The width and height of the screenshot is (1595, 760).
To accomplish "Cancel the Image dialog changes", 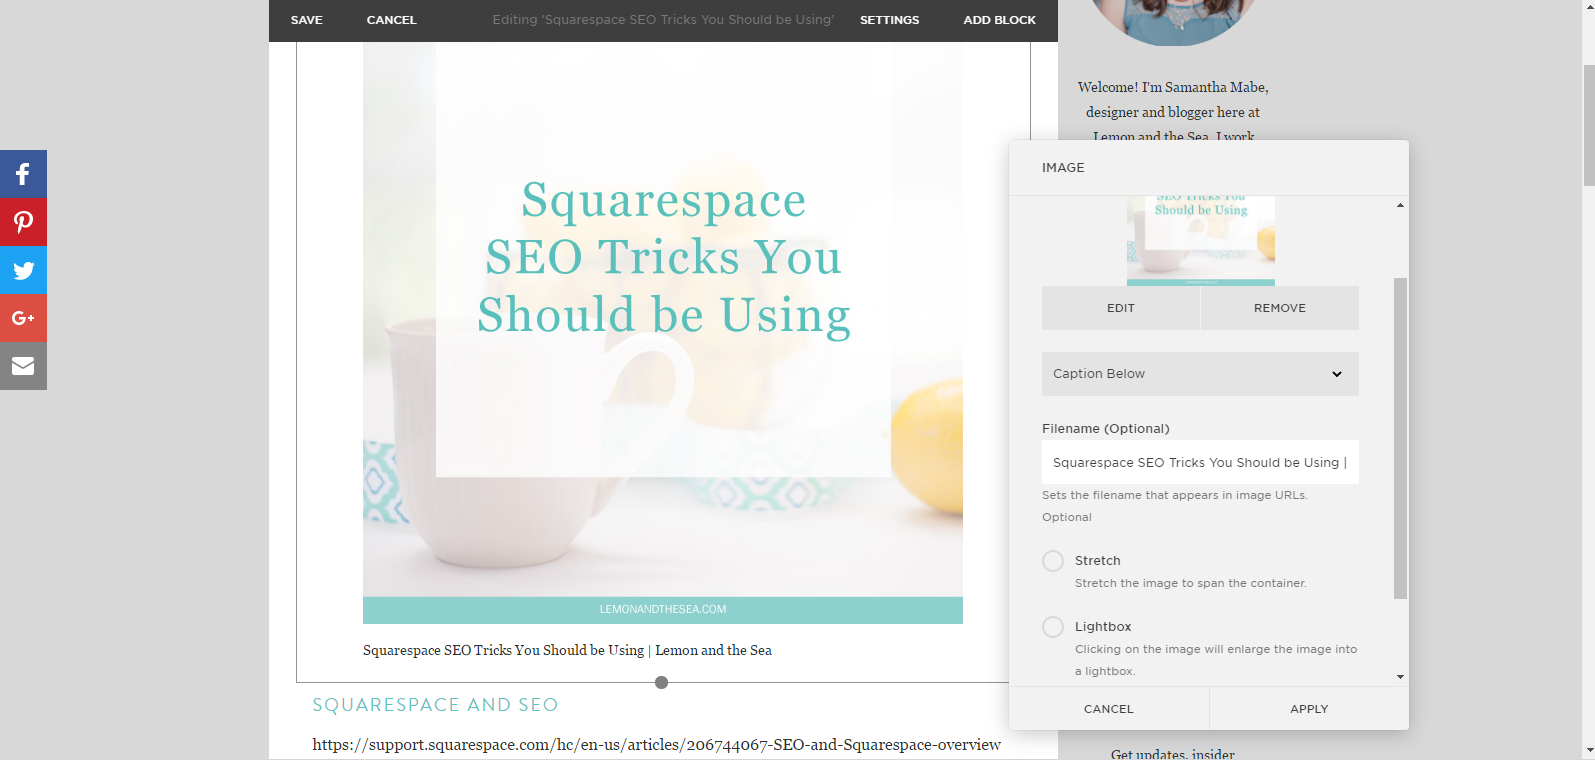I will [x=1109, y=709].
